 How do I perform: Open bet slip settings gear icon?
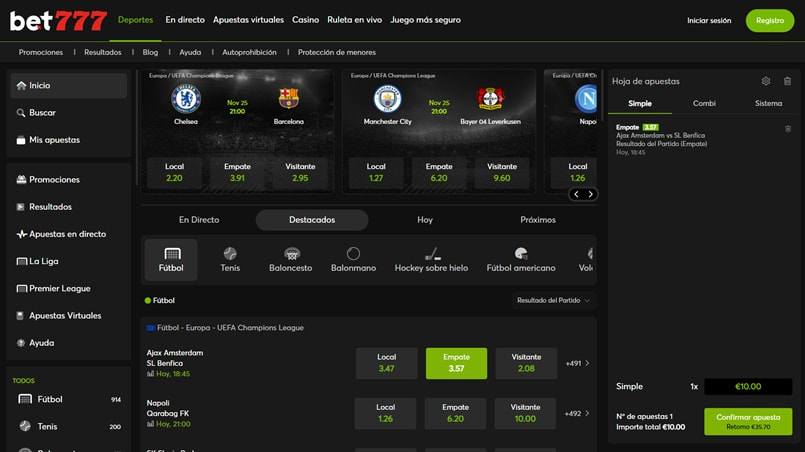click(x=766, y=81)
